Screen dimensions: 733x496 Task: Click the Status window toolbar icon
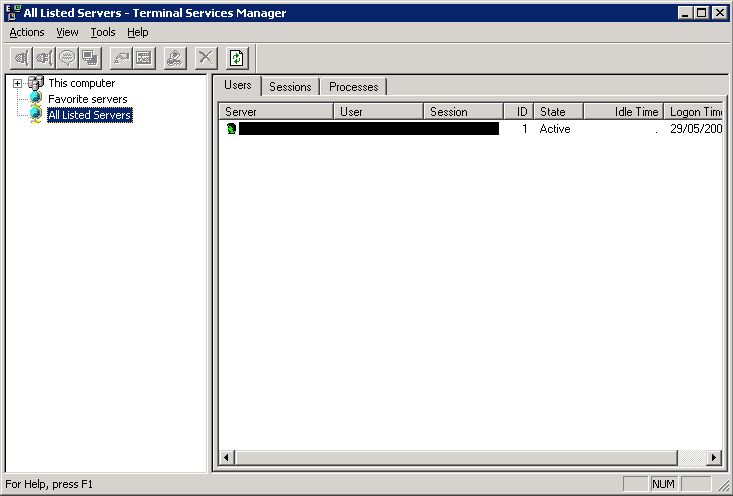(144, 58)
